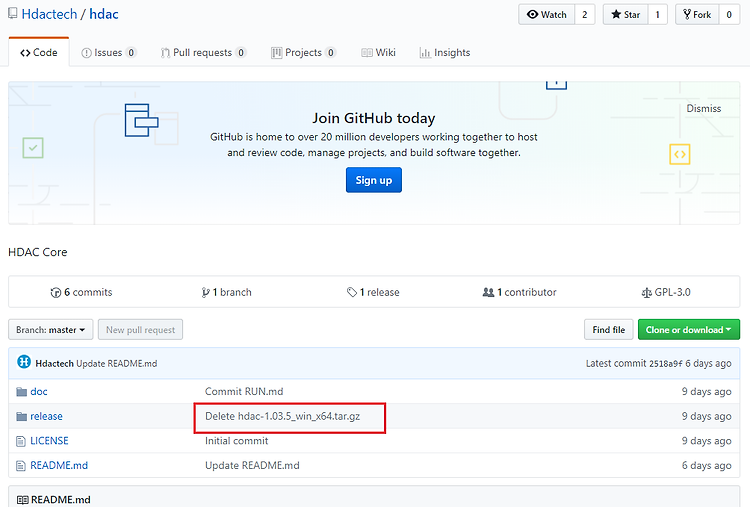The height and width of the screenshot is (507, 750).
Task: Open the Projects tab
Action: click(303, 53)
